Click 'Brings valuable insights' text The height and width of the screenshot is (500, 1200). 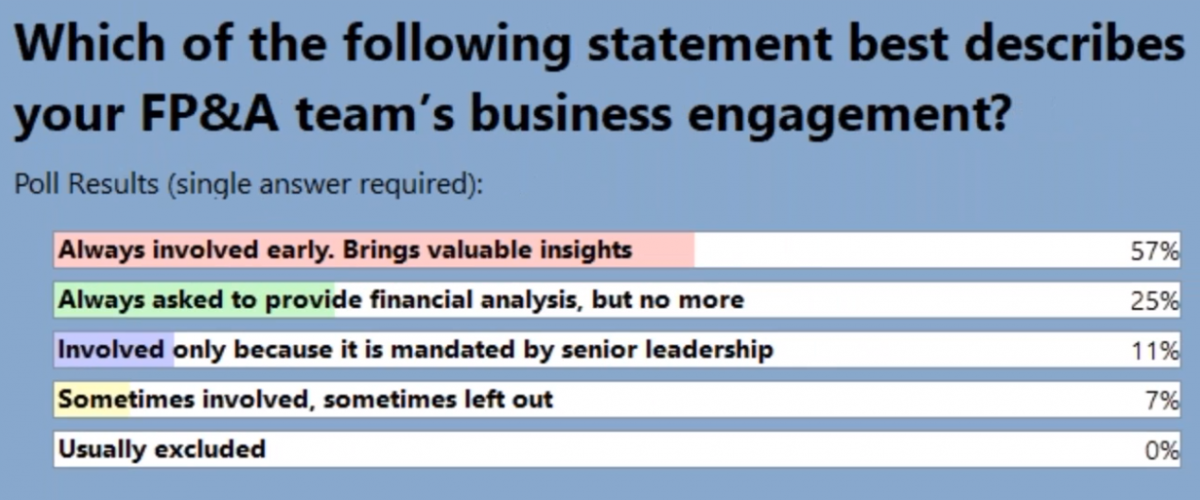pos(488,250)
